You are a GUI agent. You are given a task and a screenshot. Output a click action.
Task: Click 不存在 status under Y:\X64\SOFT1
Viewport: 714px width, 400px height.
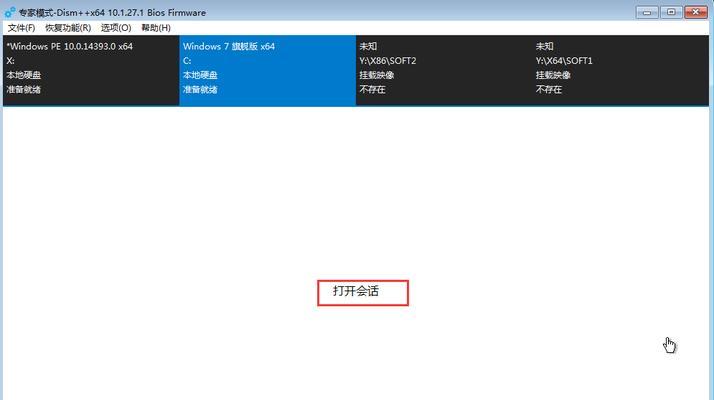549,89
